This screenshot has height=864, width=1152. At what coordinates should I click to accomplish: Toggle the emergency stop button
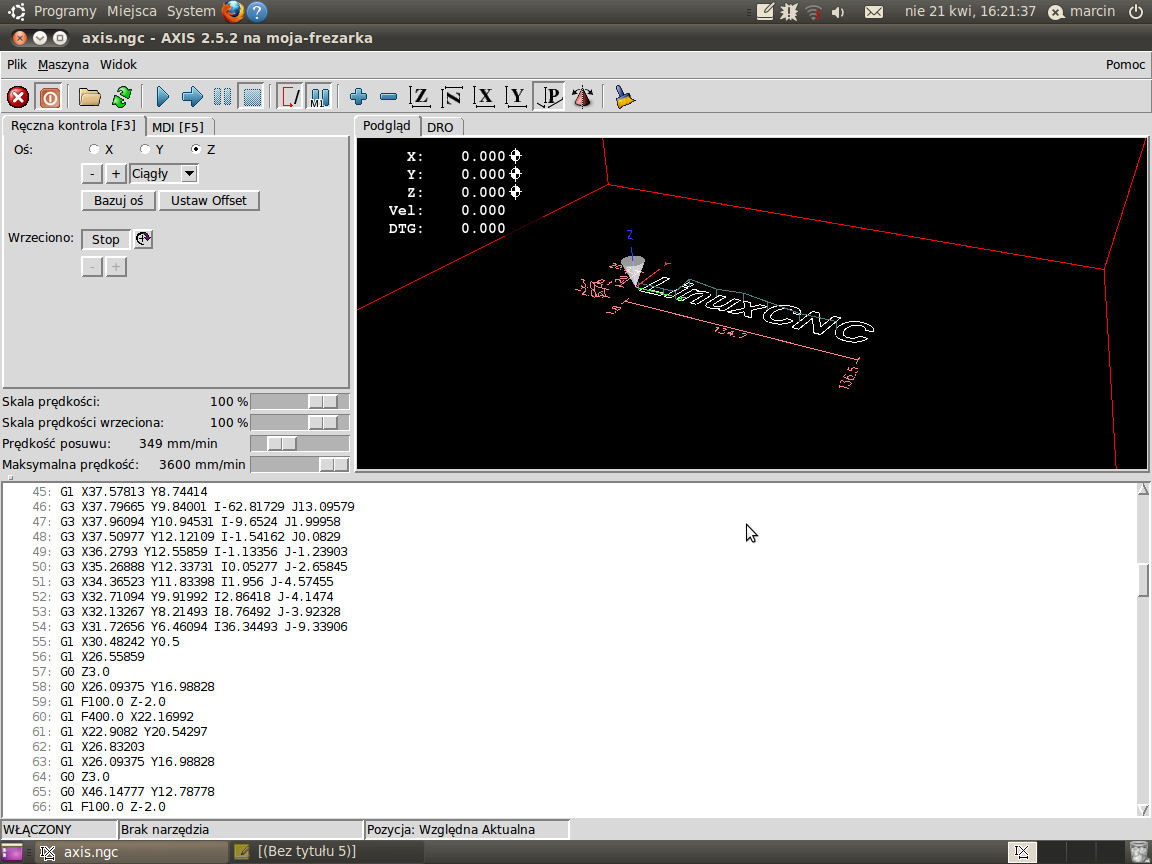click(18, 97)
